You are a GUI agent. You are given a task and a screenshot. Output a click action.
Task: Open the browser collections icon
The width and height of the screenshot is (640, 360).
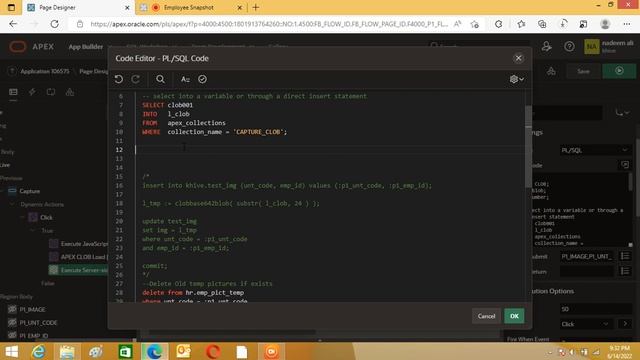pos(542,24)
